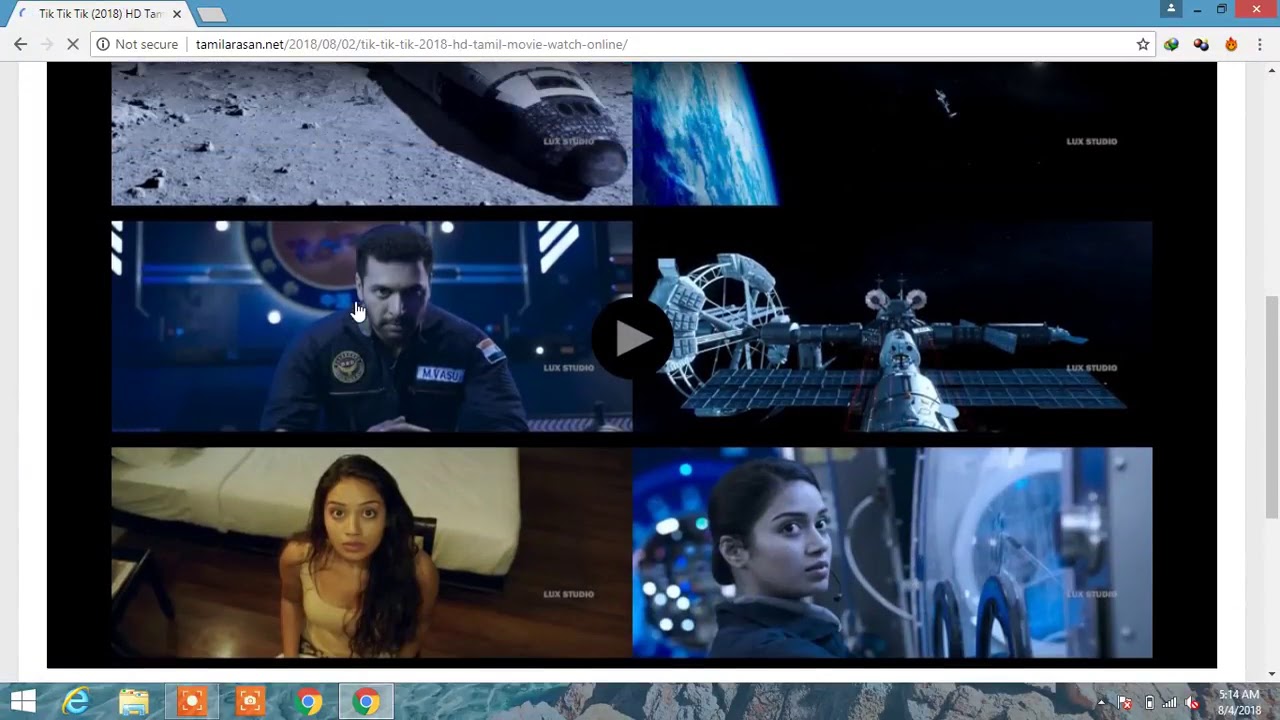1280x720 pixels.
Task: Open first orange screen recorder taskbar icon
Action: [192, 702]
